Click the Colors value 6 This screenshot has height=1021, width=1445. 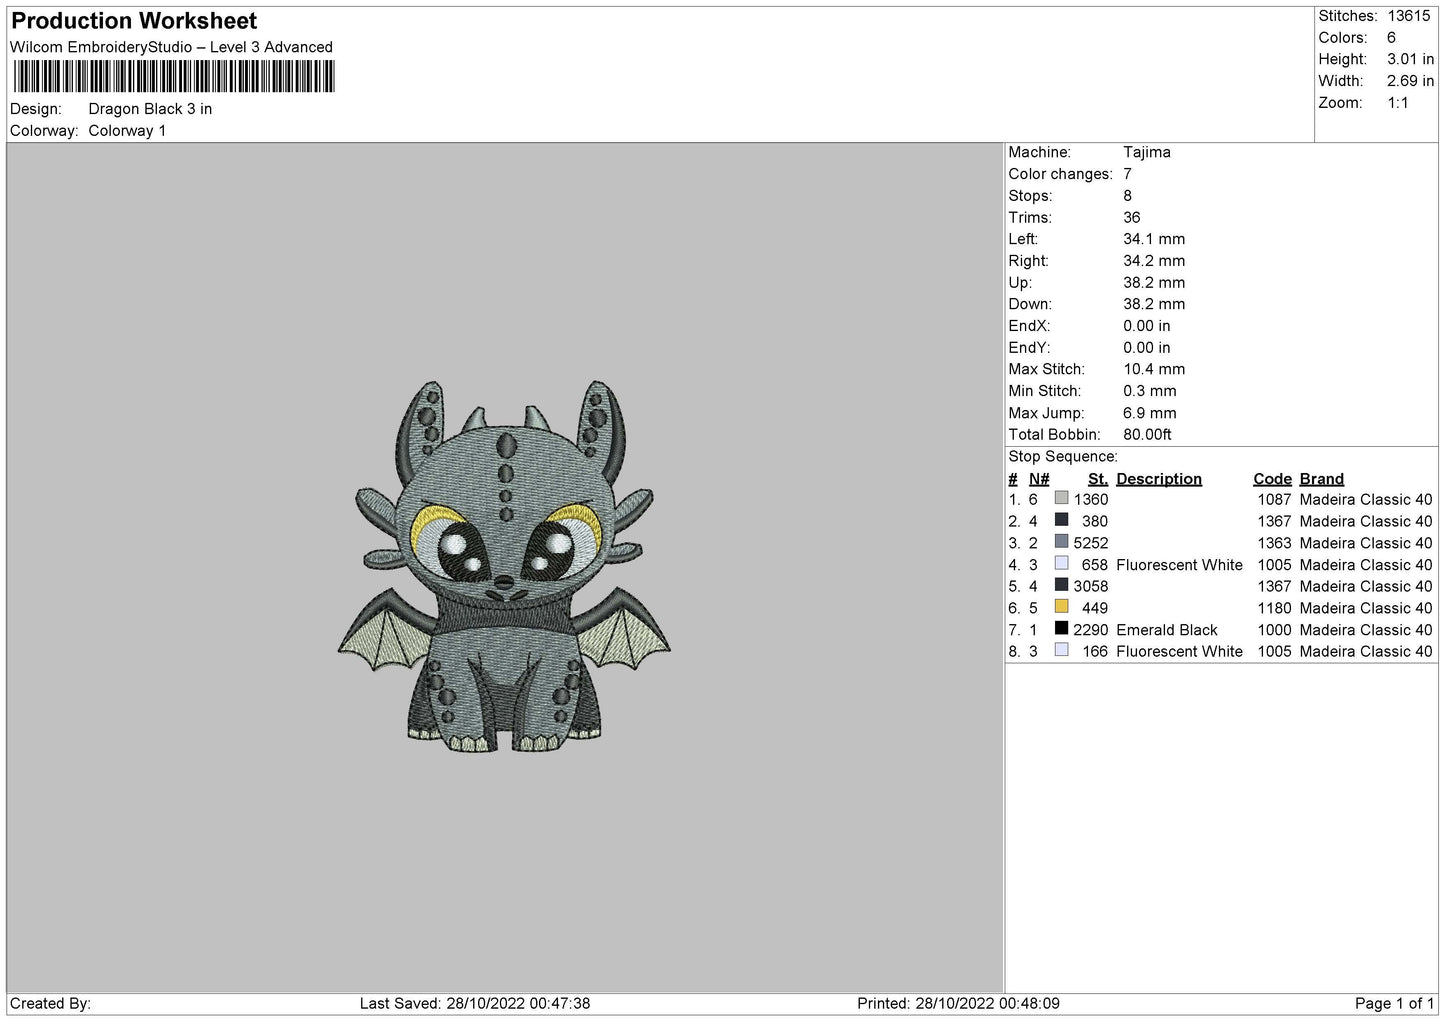tap(1391, 38)
